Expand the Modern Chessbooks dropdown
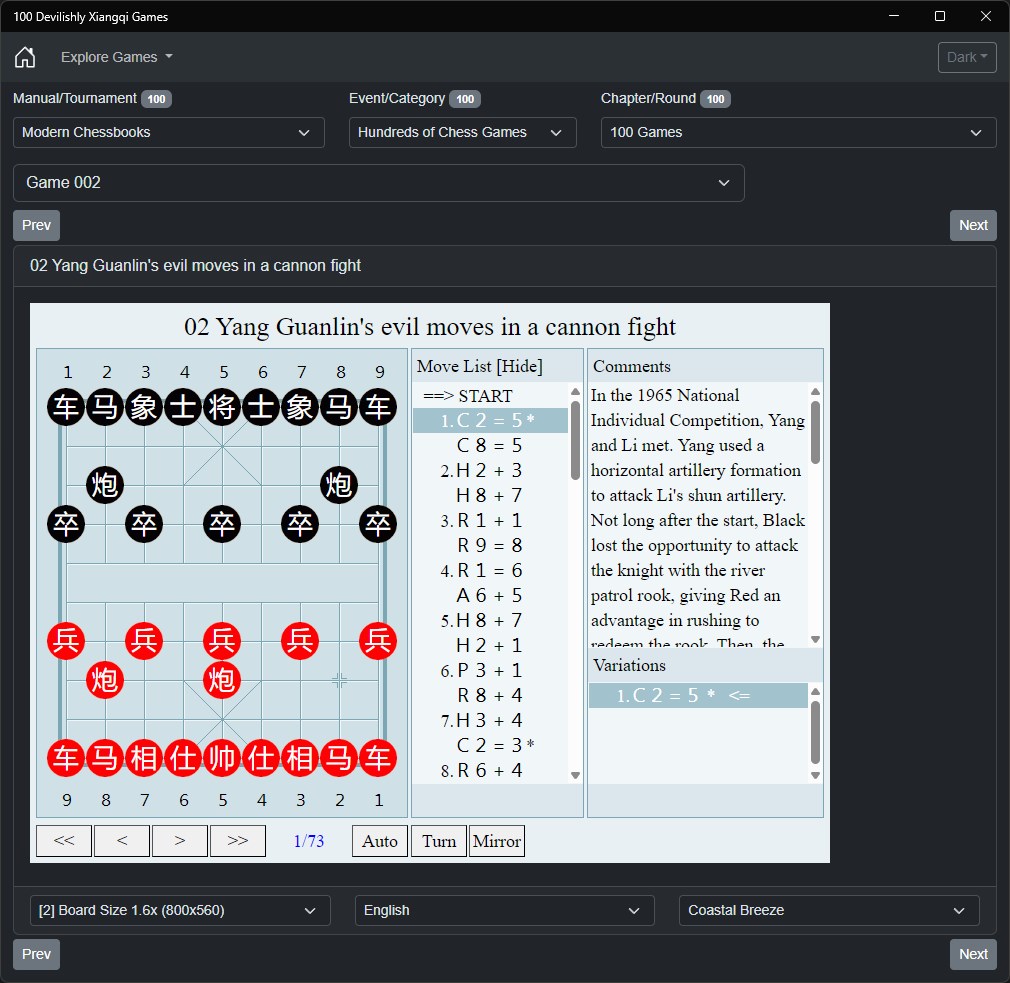This screenshot has width=1010, height=983. point(169,133)
